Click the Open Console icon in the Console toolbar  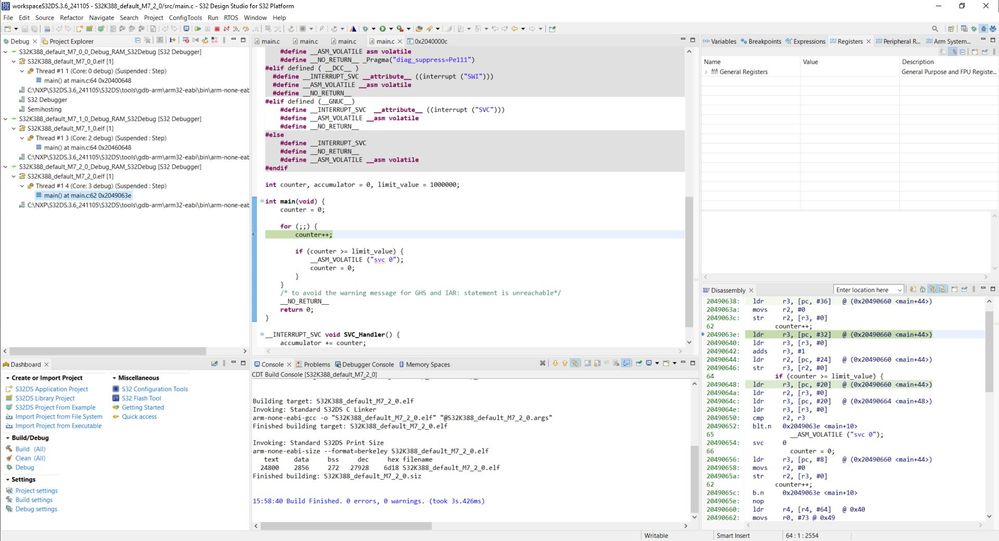point(666,363)
